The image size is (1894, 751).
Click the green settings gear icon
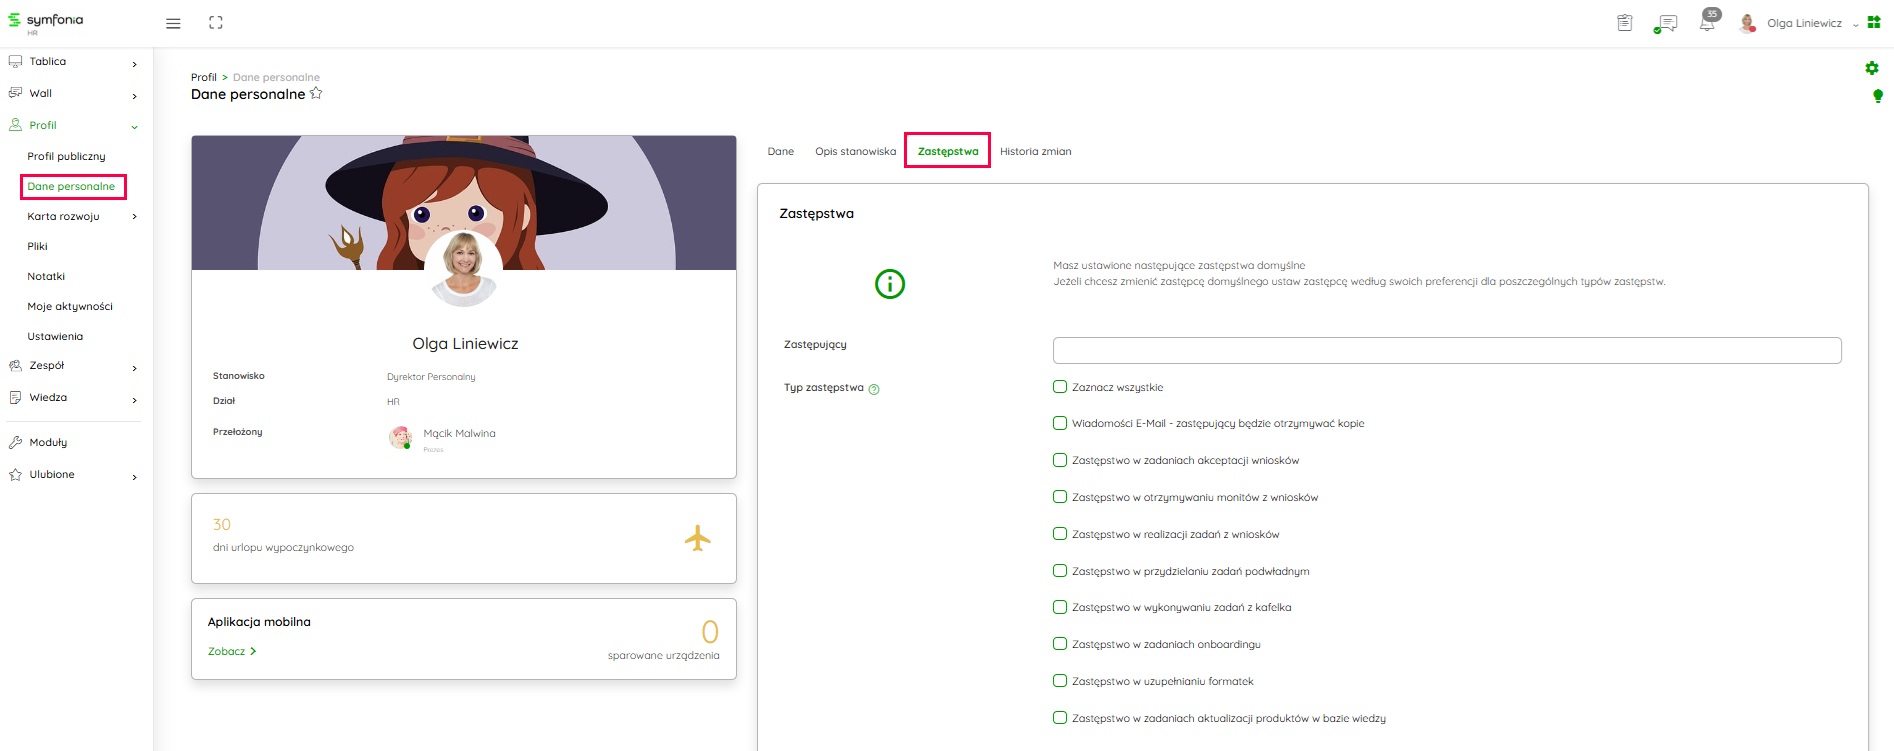point(1872,68)
